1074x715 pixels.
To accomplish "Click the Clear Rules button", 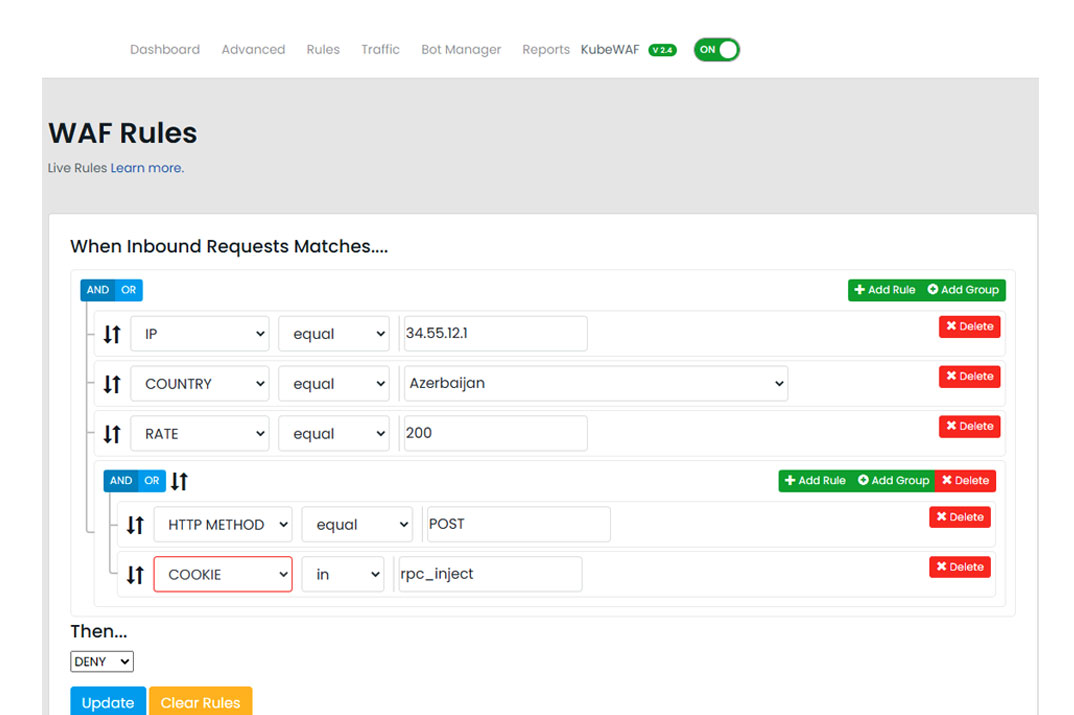I will pyautogui.click(x=200, y=702).
